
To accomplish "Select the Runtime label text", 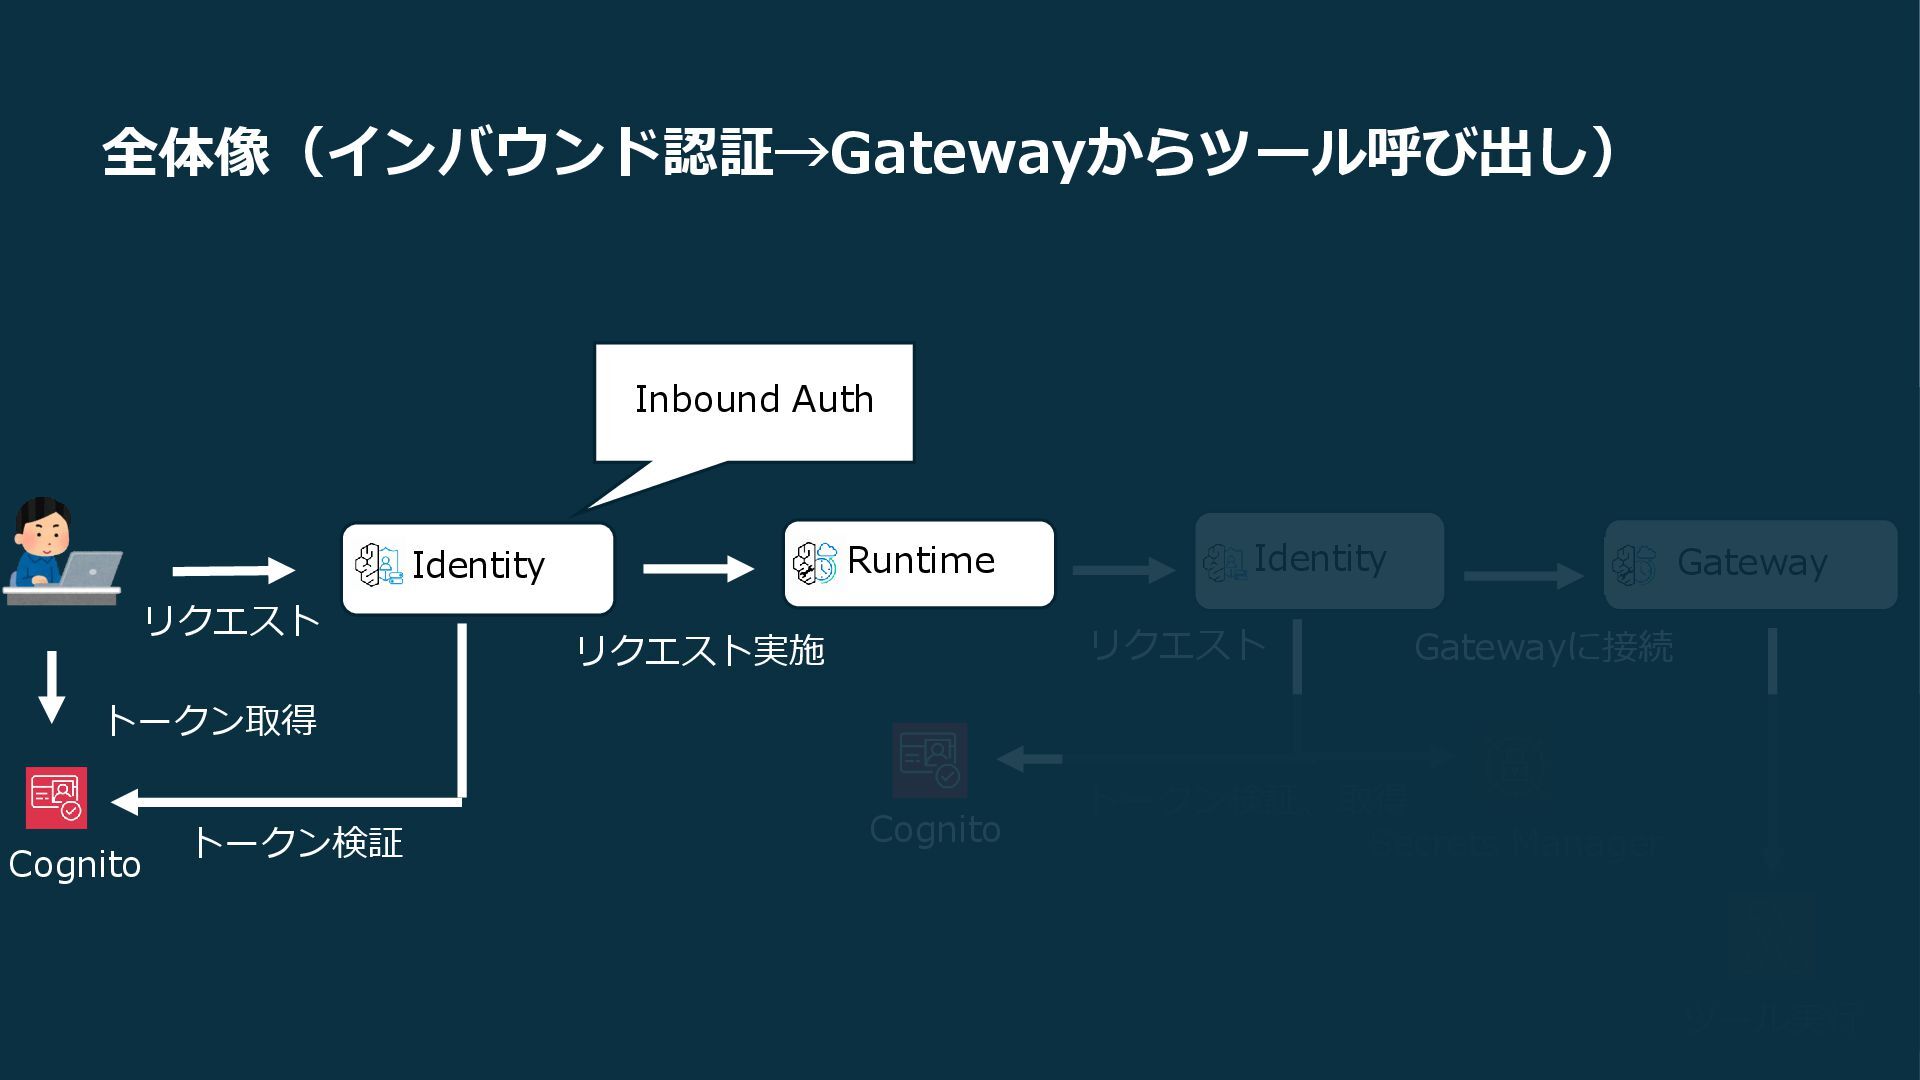I will pyautogui.click(x=920, y=561).
